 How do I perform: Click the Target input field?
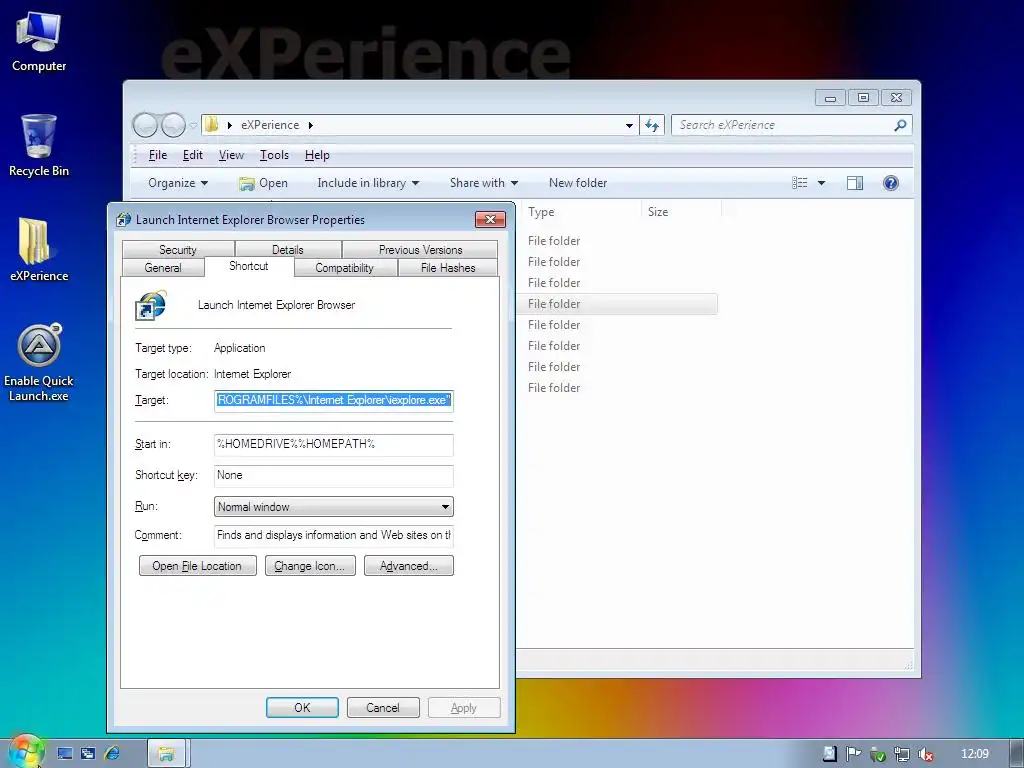[334, 400]
